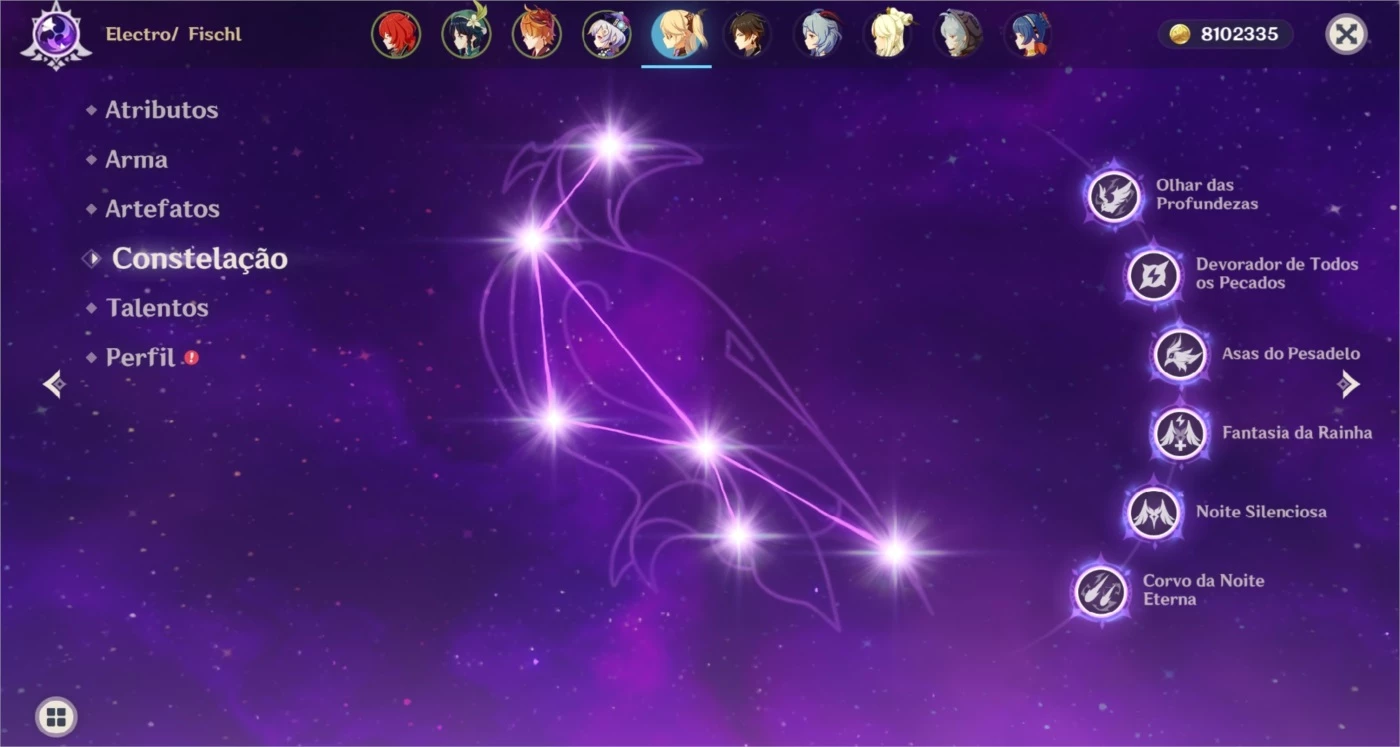Select the Devorador de Todos os Pecados icon
The image size is (1400, 747).
[1153, 275]
